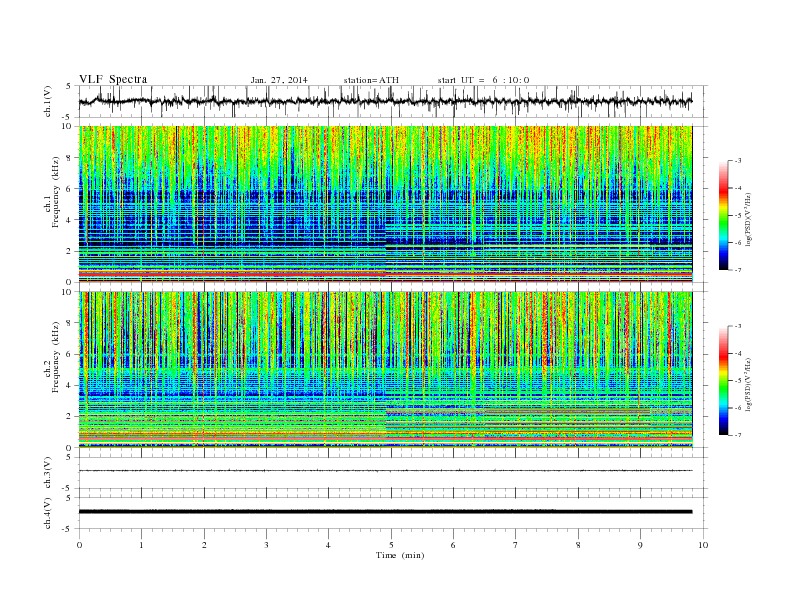Click the "ch.1(V)" waveform axis label
Image resolution: width=792 pixels, height=612 pixels.
point(48,102)
